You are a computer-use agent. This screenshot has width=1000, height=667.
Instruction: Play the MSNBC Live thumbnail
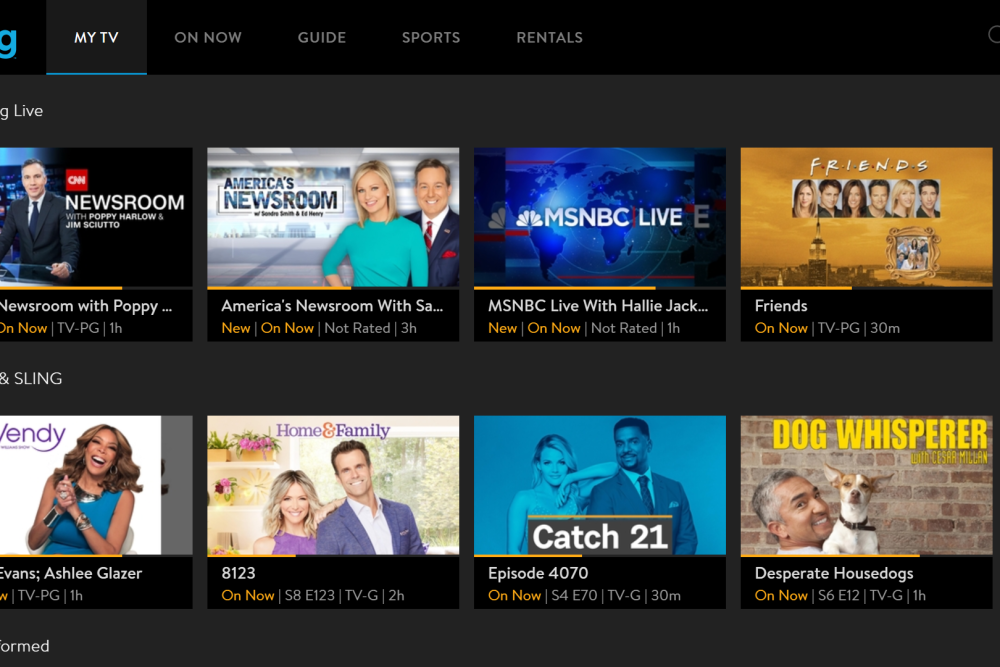[x=599, y=217]
